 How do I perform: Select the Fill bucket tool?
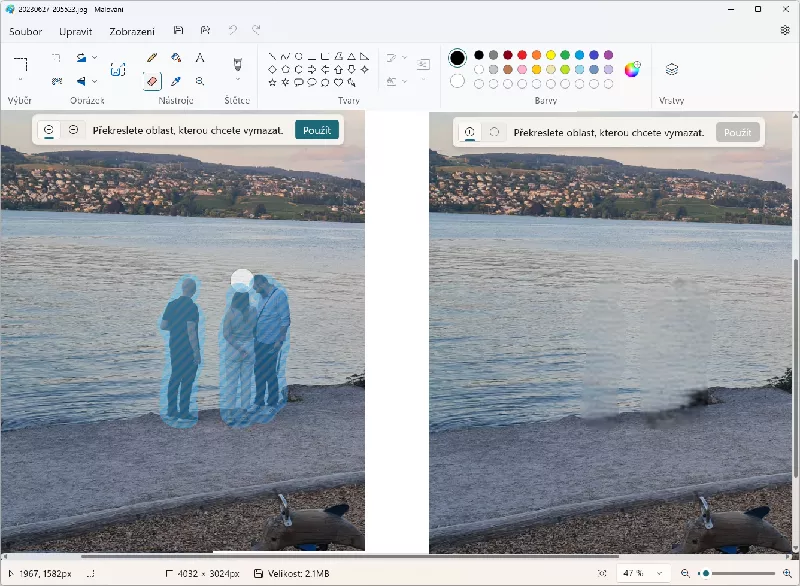click(x=176, y=58)
